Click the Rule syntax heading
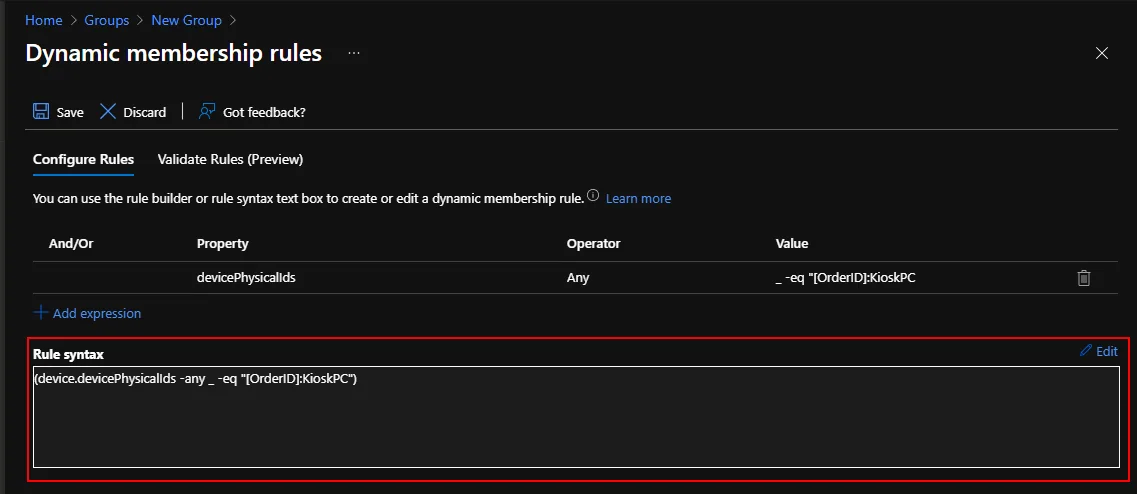The height and width of the screenshot is (494, 1137). click(x=68, y=355)
